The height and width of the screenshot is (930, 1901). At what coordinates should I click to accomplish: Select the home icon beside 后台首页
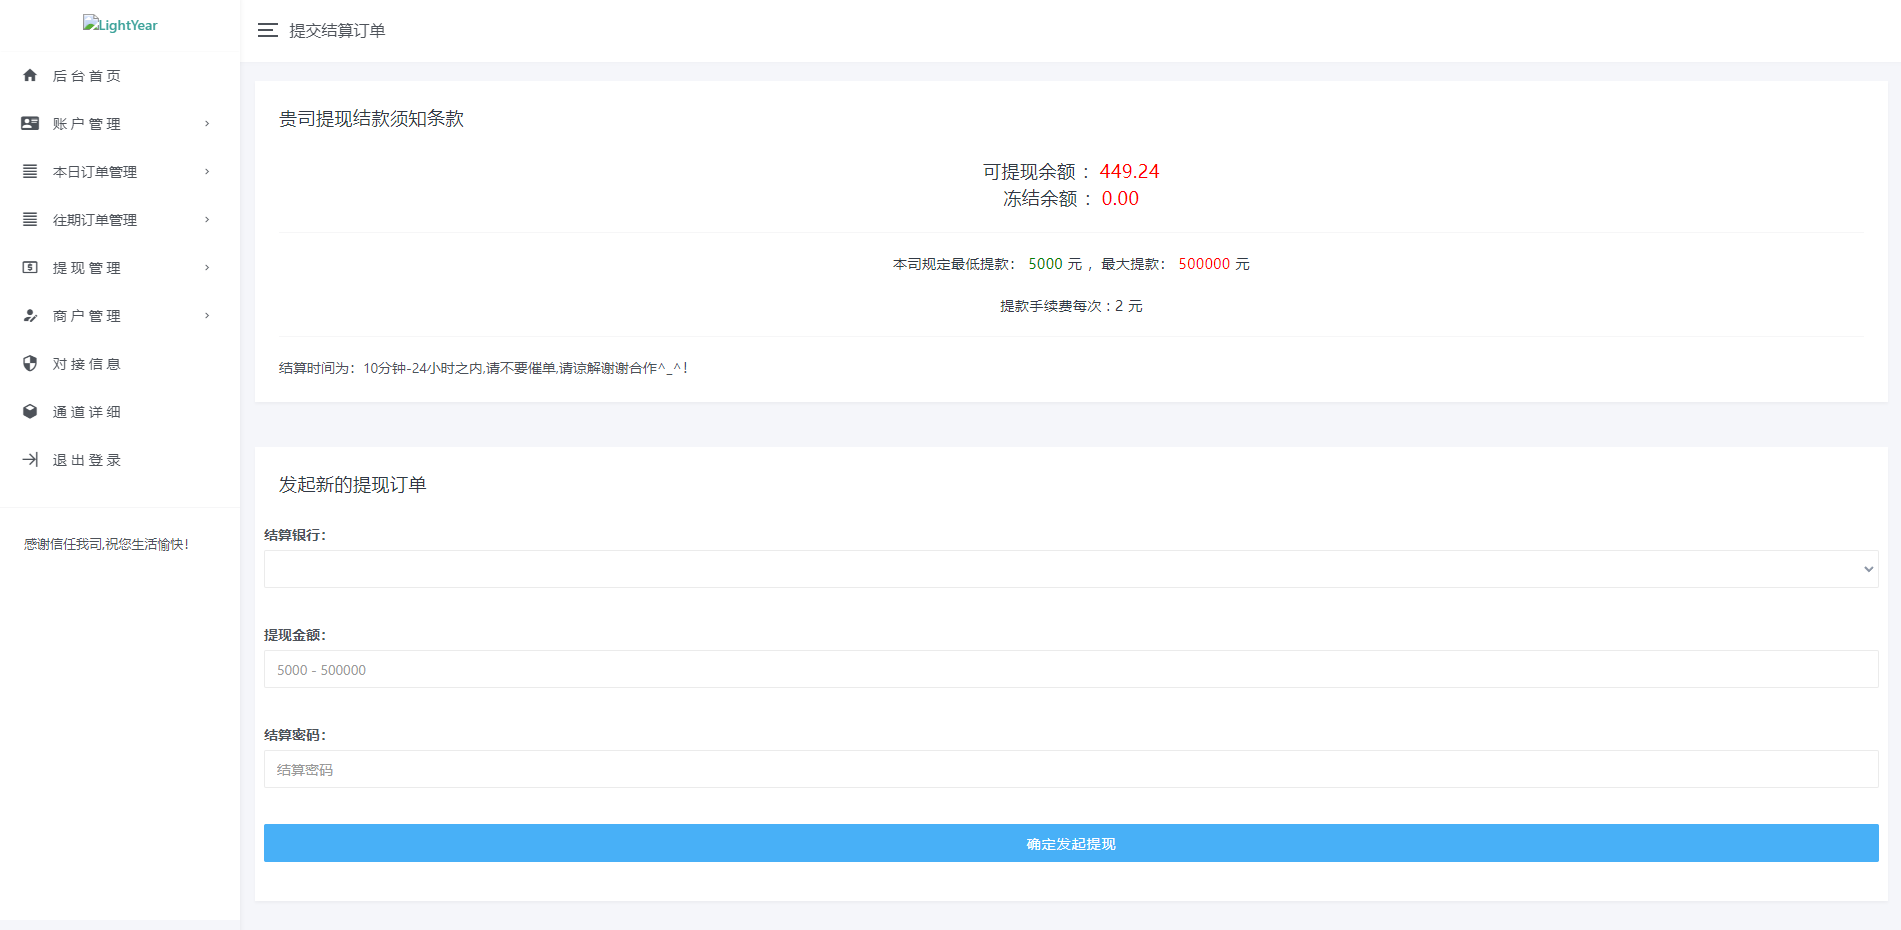tap(29, 75)
